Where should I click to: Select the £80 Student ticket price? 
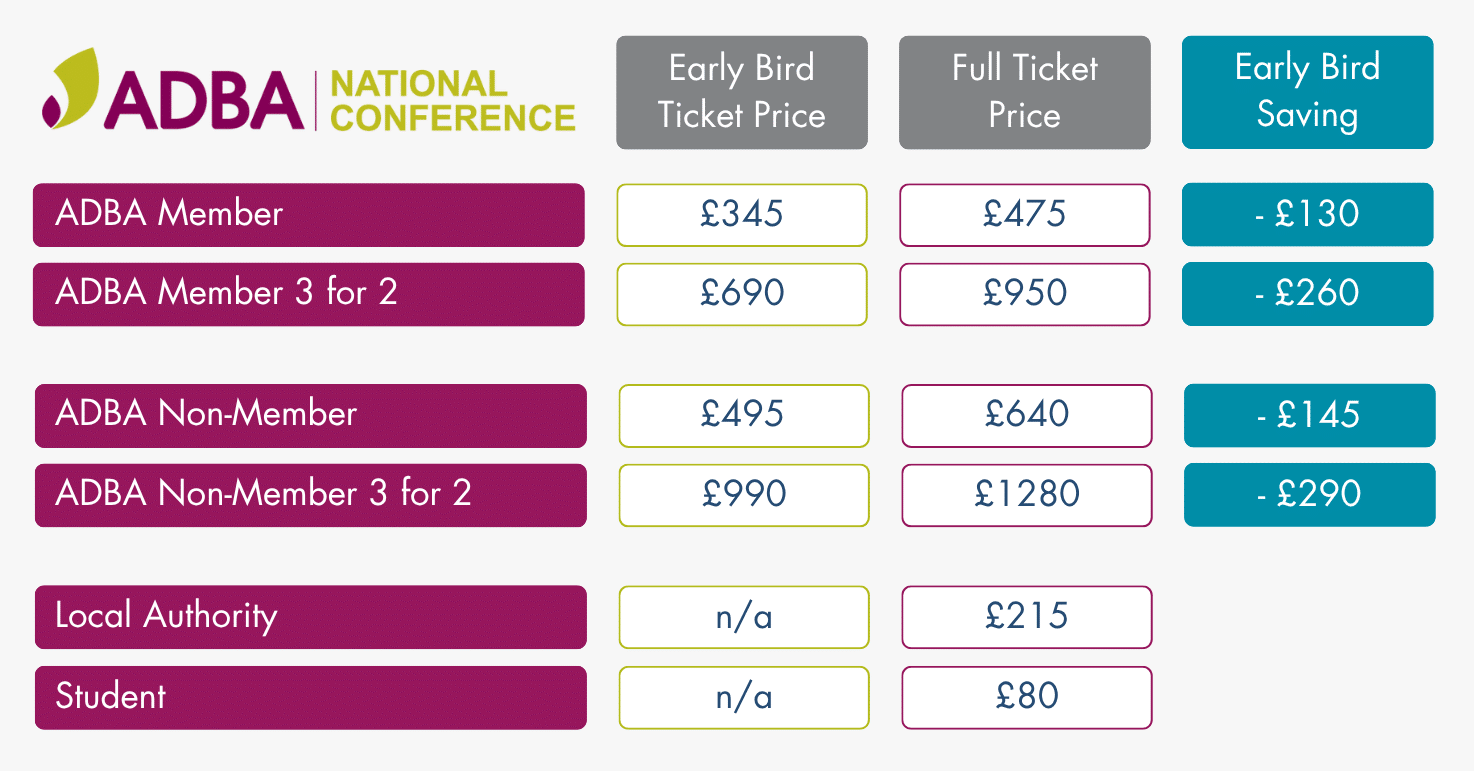point(1027,697)
